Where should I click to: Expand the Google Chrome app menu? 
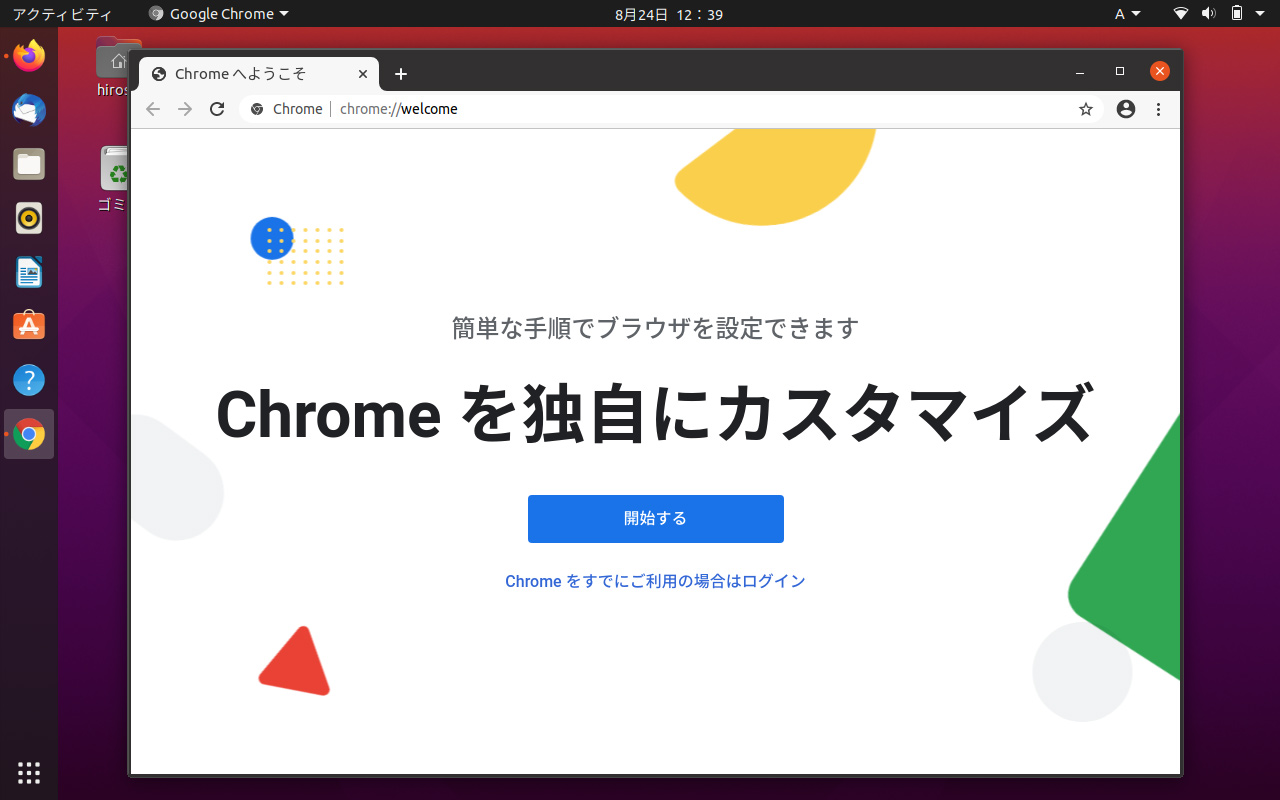pos(218,14)
